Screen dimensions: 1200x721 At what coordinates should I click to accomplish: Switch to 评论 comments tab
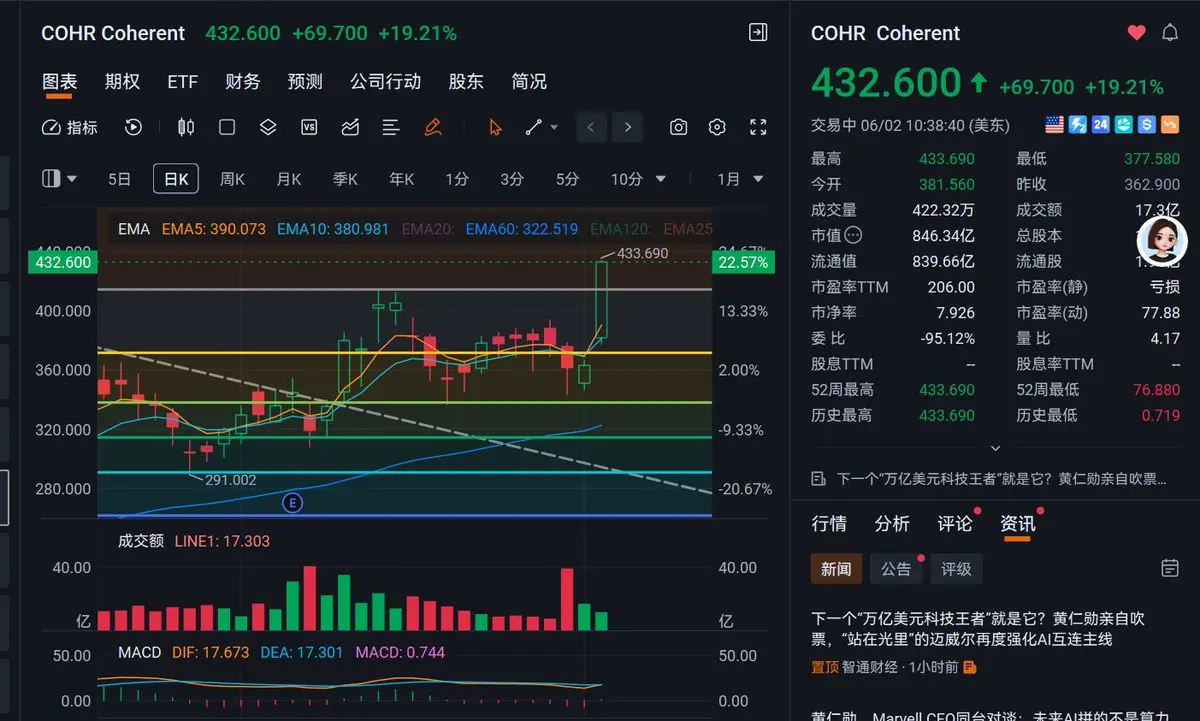[x=955, y=523]
